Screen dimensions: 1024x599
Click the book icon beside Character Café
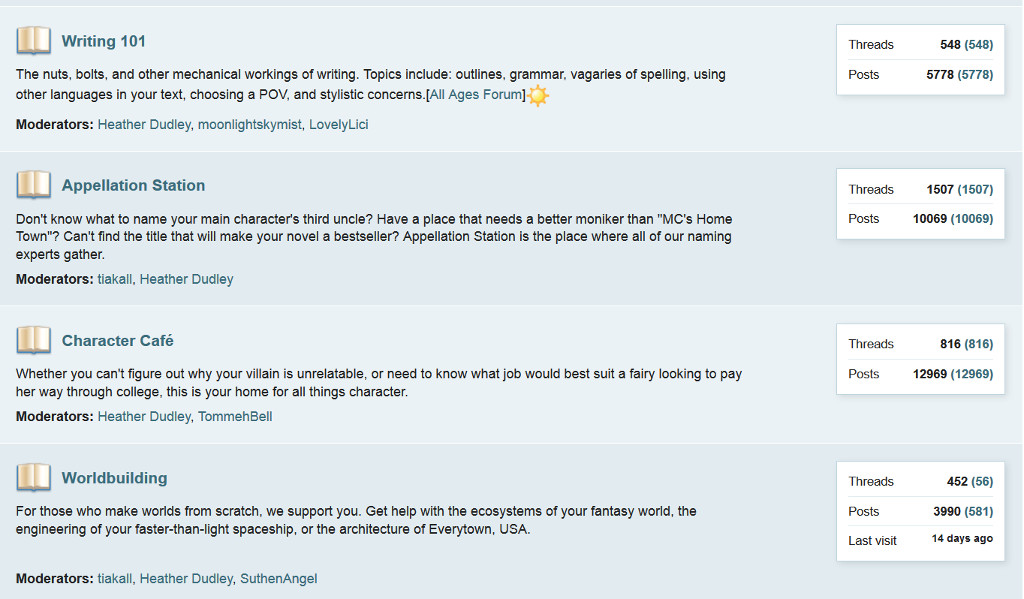coord(33,340)
